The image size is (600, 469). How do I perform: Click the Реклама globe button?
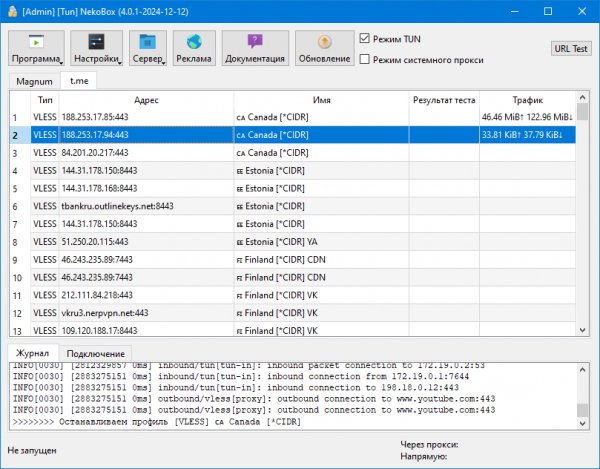pyautogui.click(x=194, y=48)
